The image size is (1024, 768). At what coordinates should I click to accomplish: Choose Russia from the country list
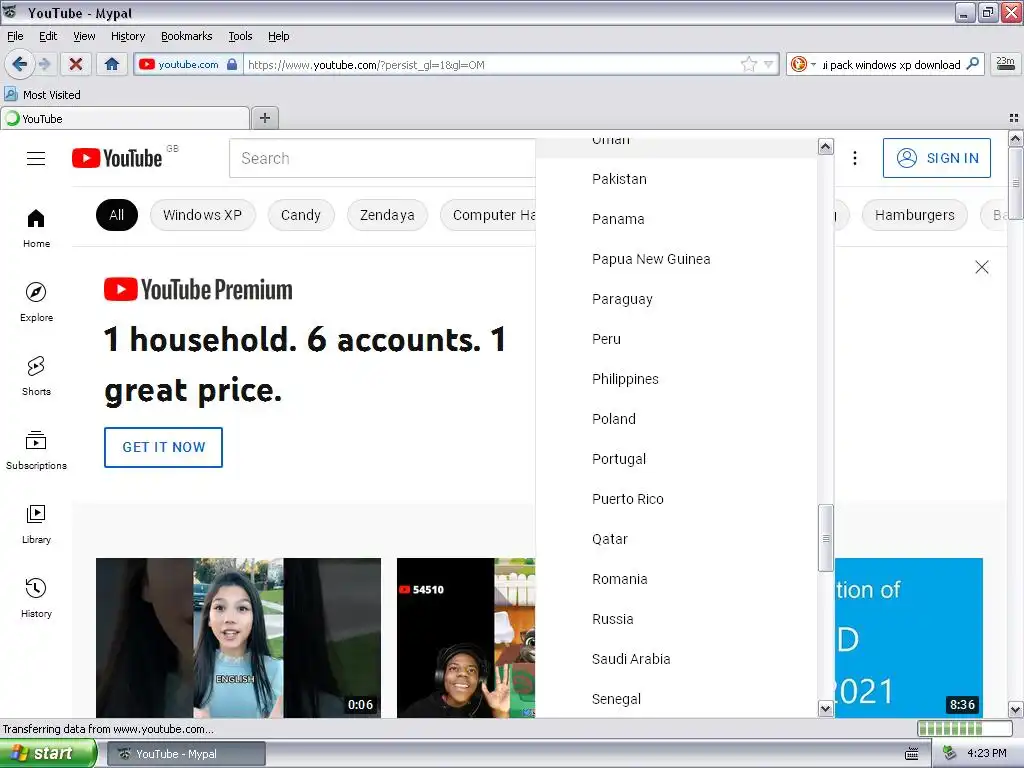coord(676,619)
